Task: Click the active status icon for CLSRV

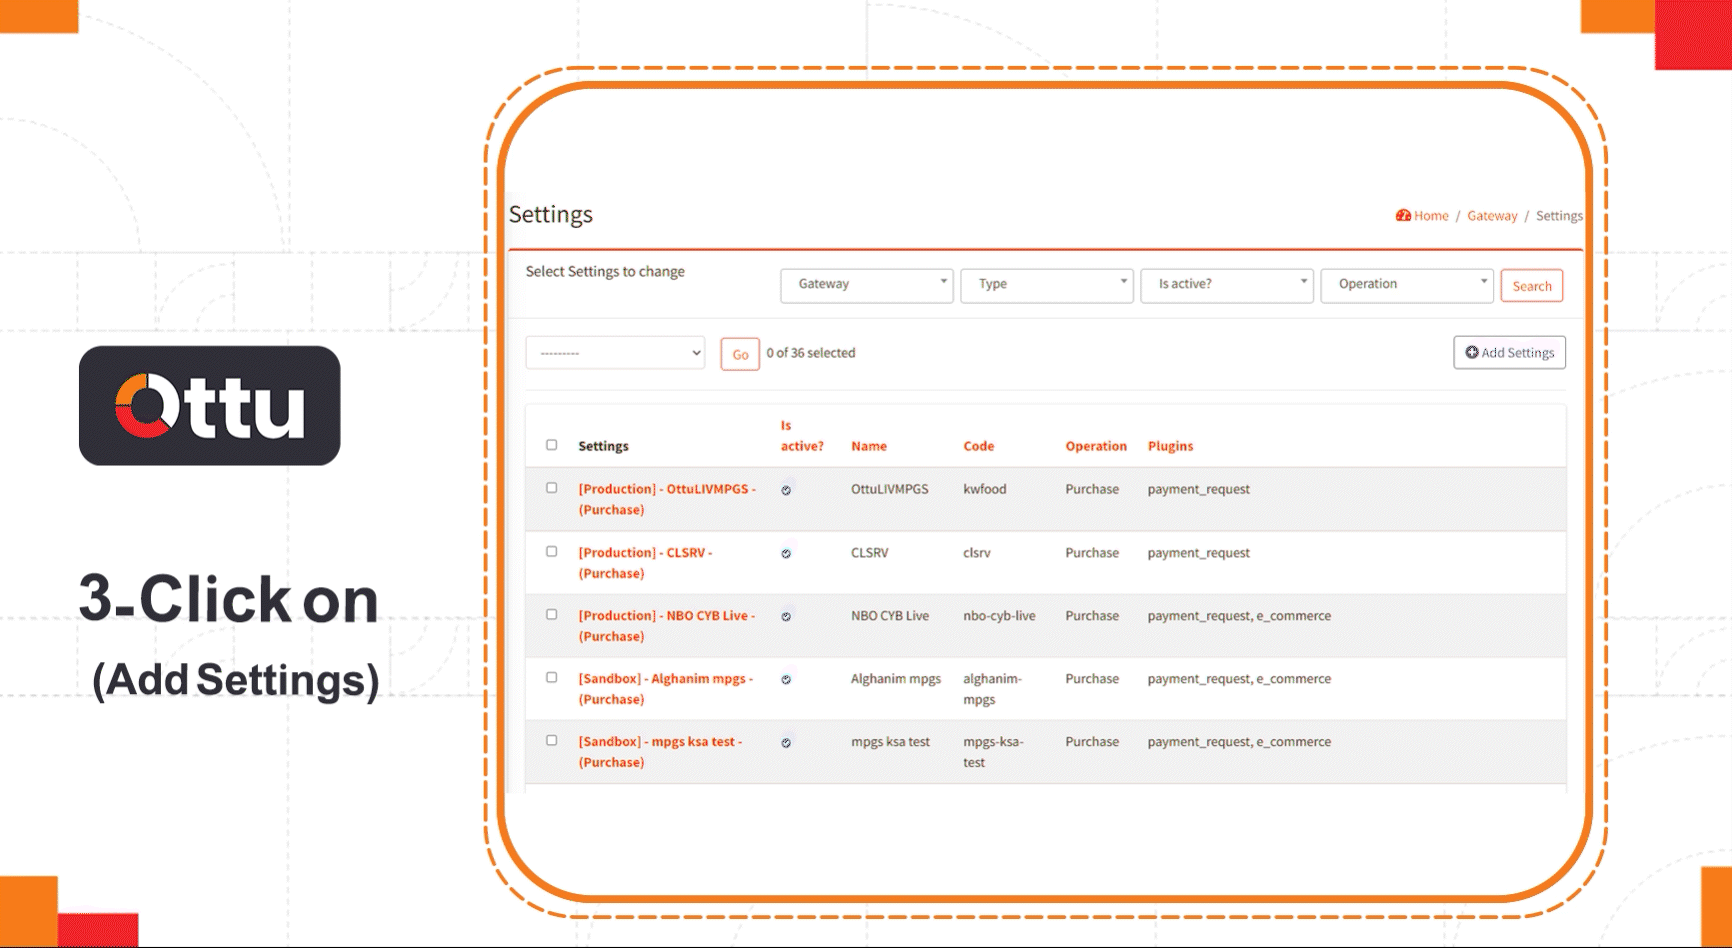Action: (786, 553)
